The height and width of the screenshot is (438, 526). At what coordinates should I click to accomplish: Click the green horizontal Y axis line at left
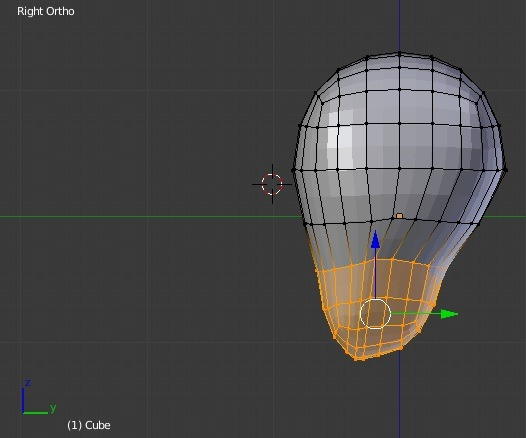click(134, 217)
